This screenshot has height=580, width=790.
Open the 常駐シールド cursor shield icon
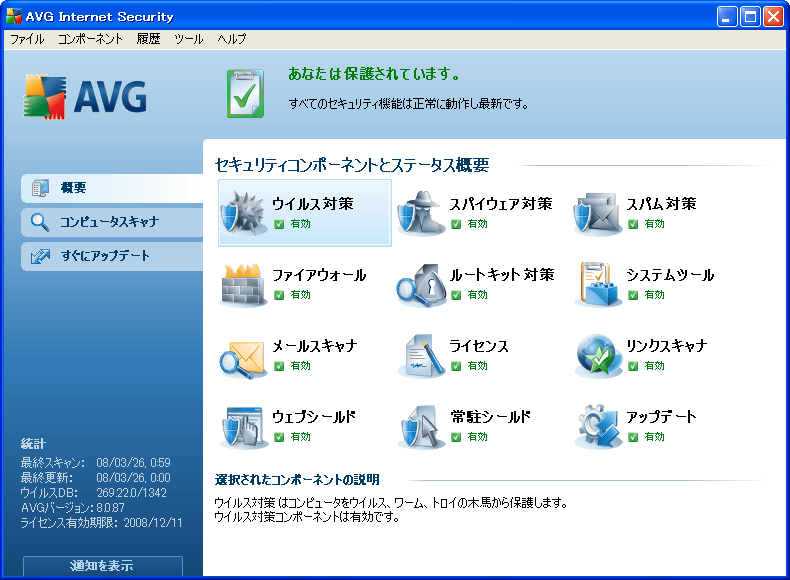[x=421, y=427]
